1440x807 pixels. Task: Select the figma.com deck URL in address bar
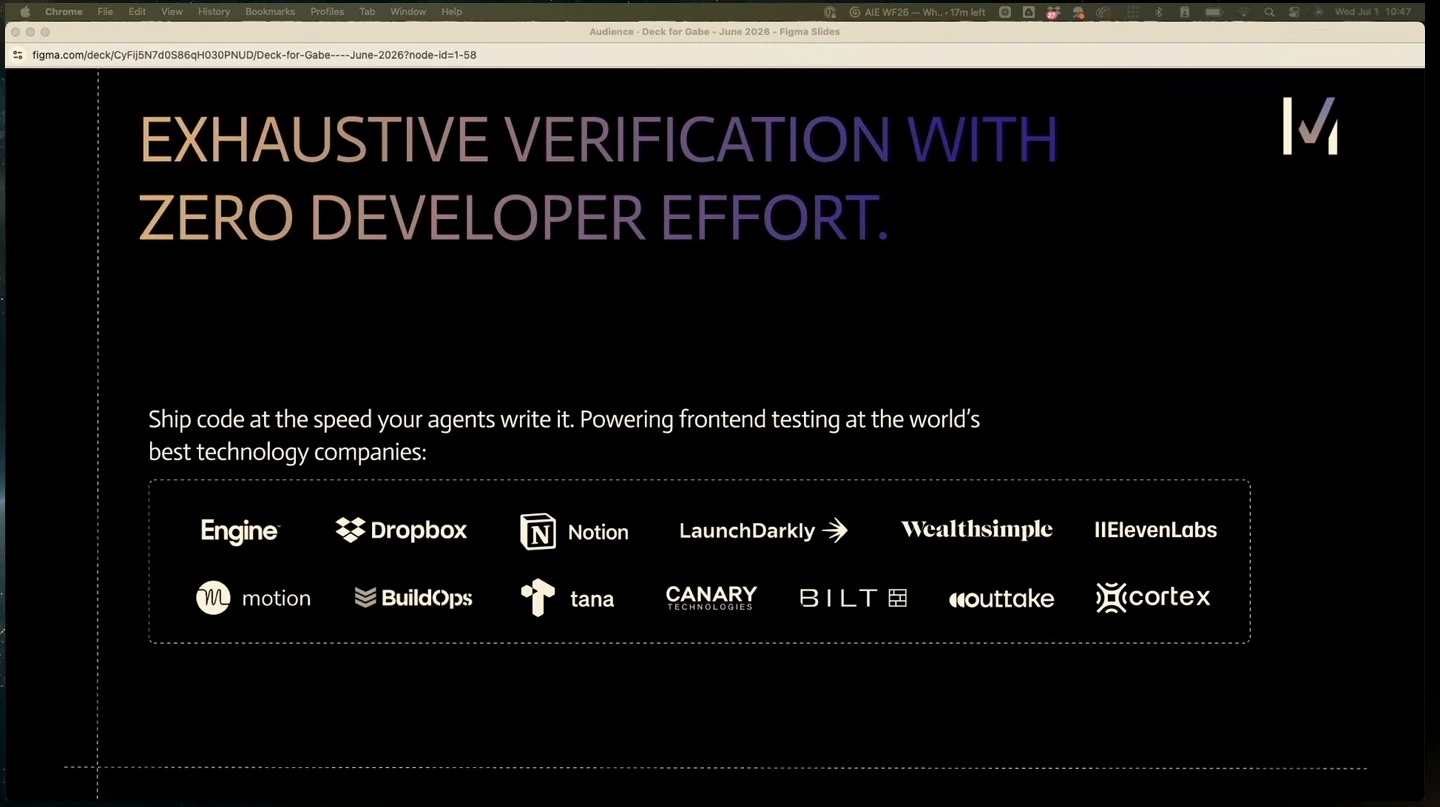point(254,55)
